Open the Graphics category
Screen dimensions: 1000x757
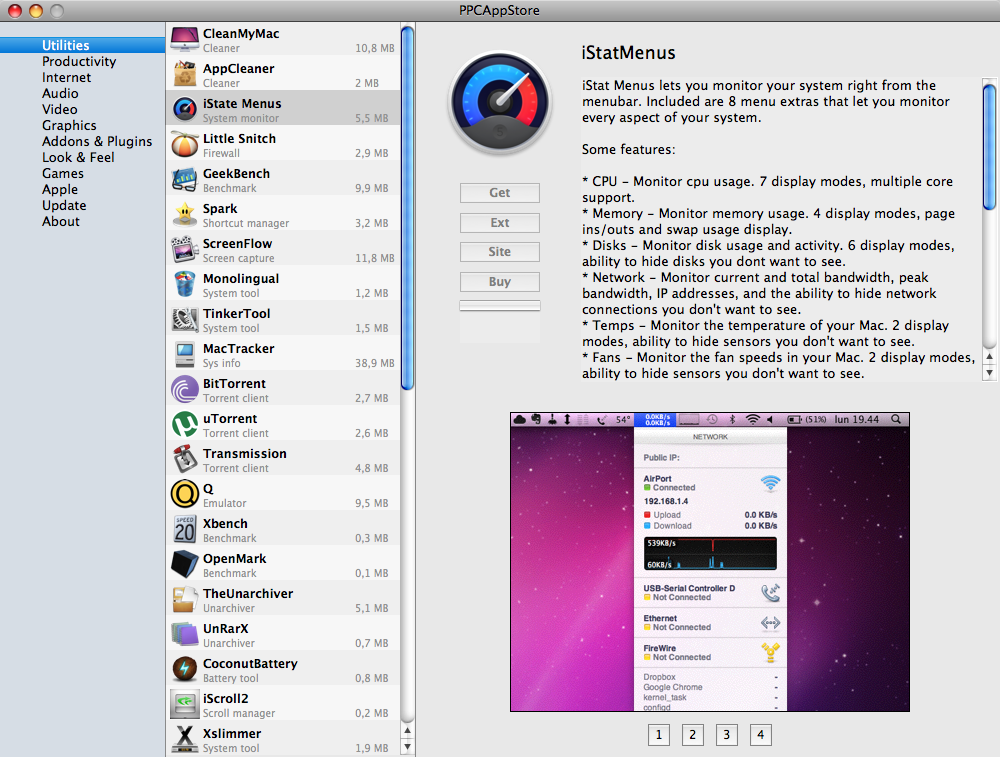pos(69,125)
